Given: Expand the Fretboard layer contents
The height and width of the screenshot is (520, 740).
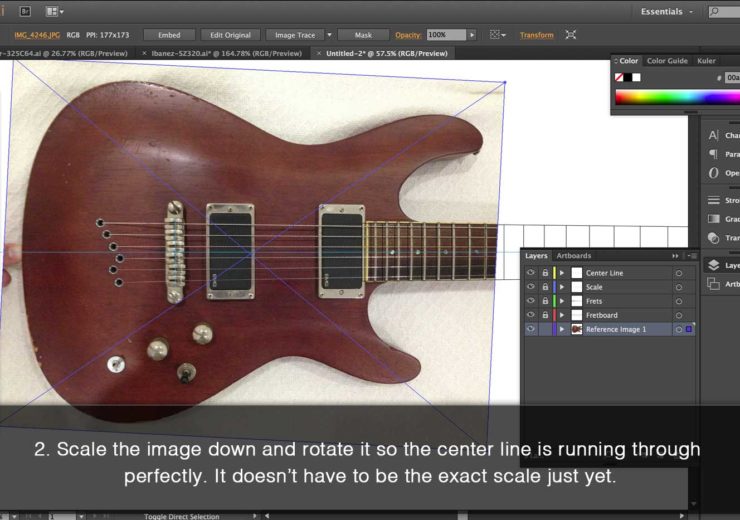Looking at the screenshot, I should [562, 315].
